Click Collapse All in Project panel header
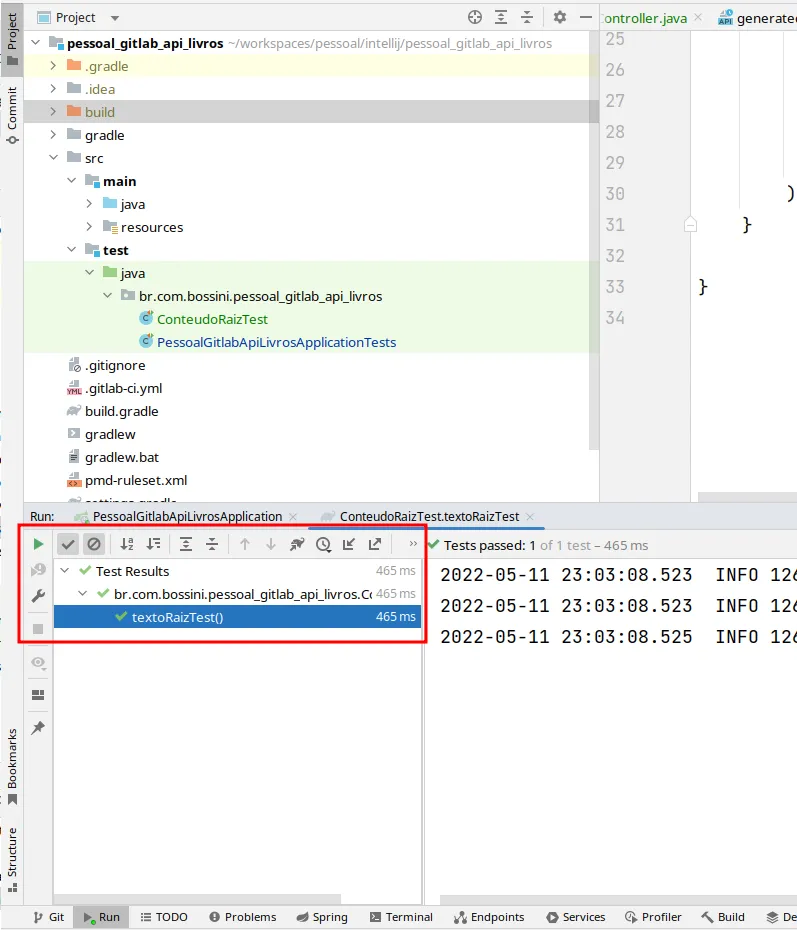The width and height of the screenshot is (797, 930). click(527, 17)
